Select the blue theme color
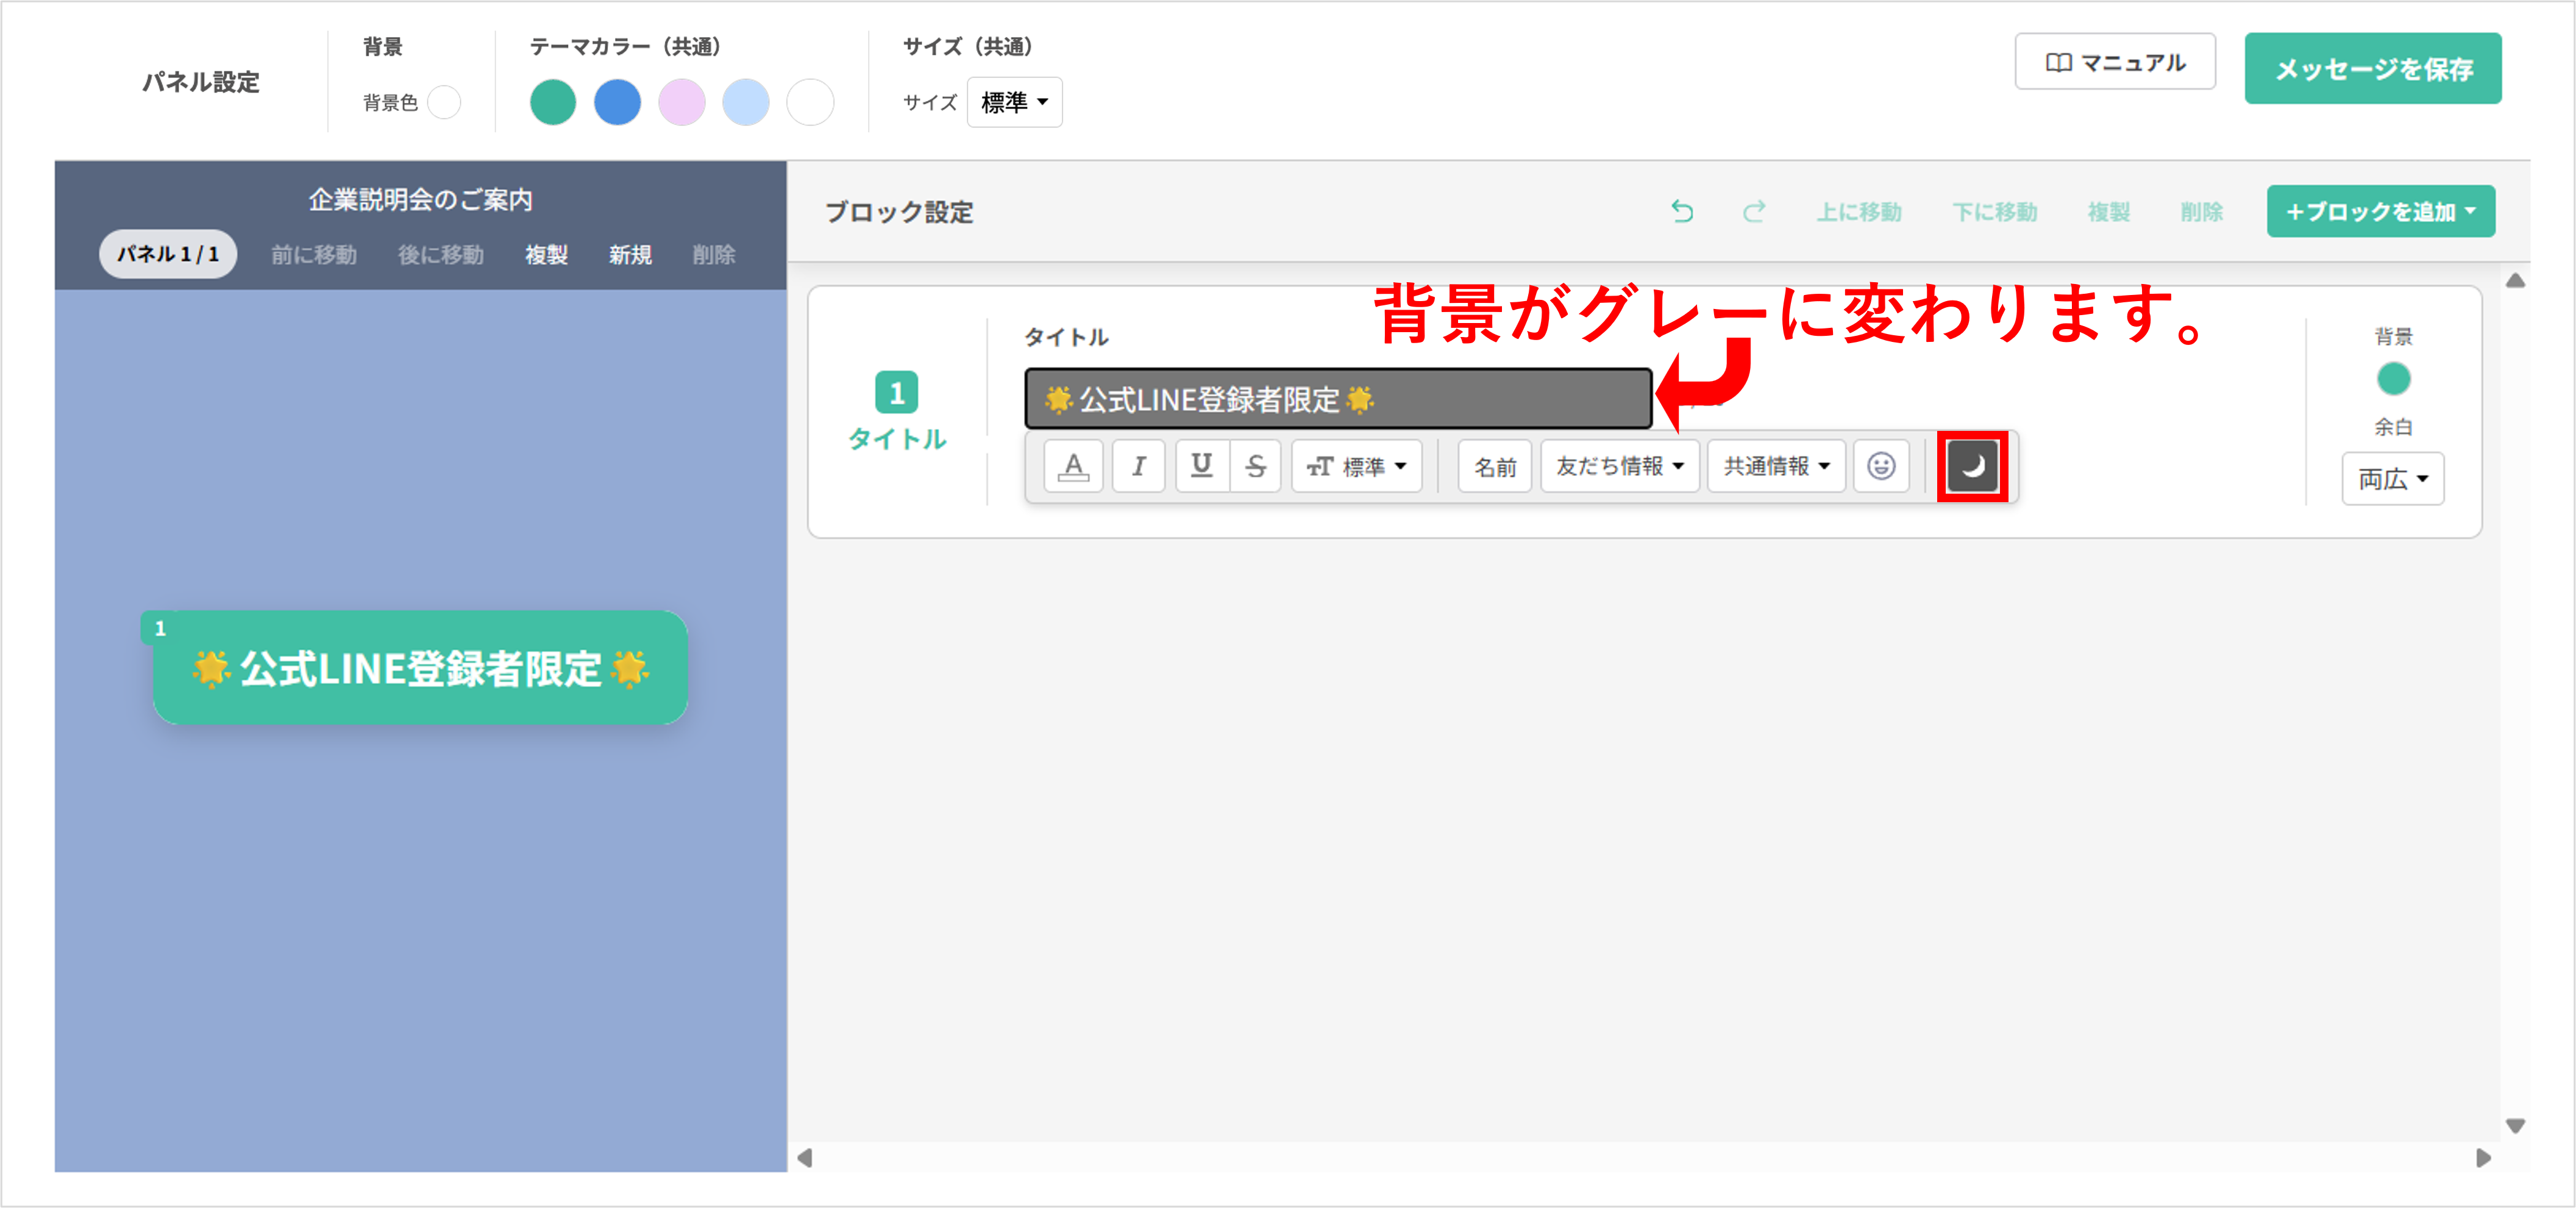Image resolution: width=2576 pixels, height=1208 pixels. click(617, 102)
